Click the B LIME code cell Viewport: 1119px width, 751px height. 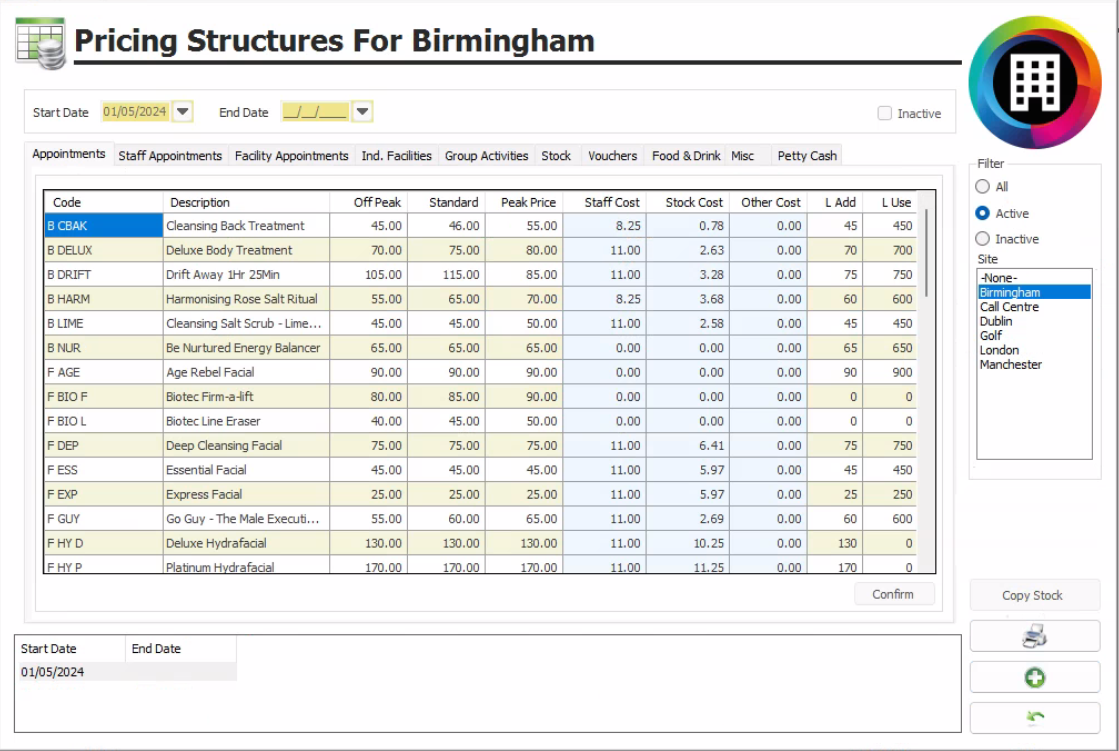coord(103,323)
